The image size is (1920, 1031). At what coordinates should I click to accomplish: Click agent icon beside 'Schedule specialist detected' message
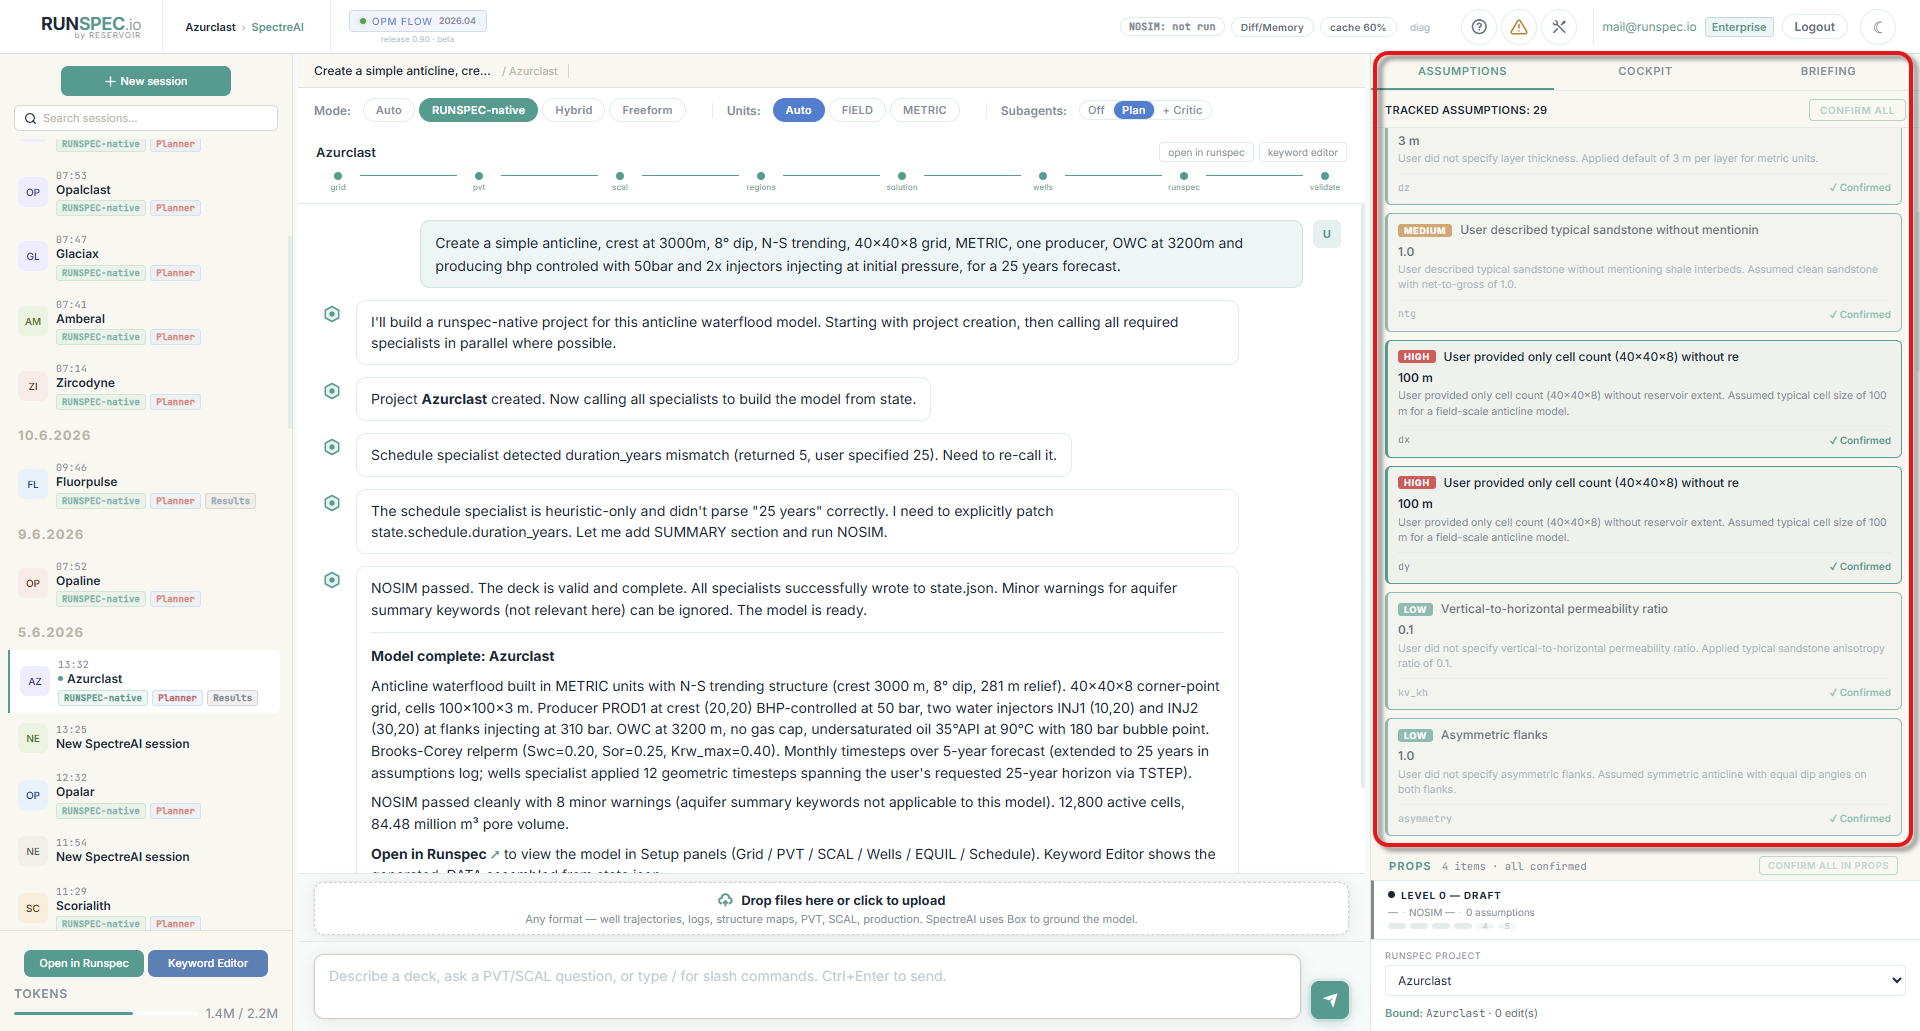point(332,447)
